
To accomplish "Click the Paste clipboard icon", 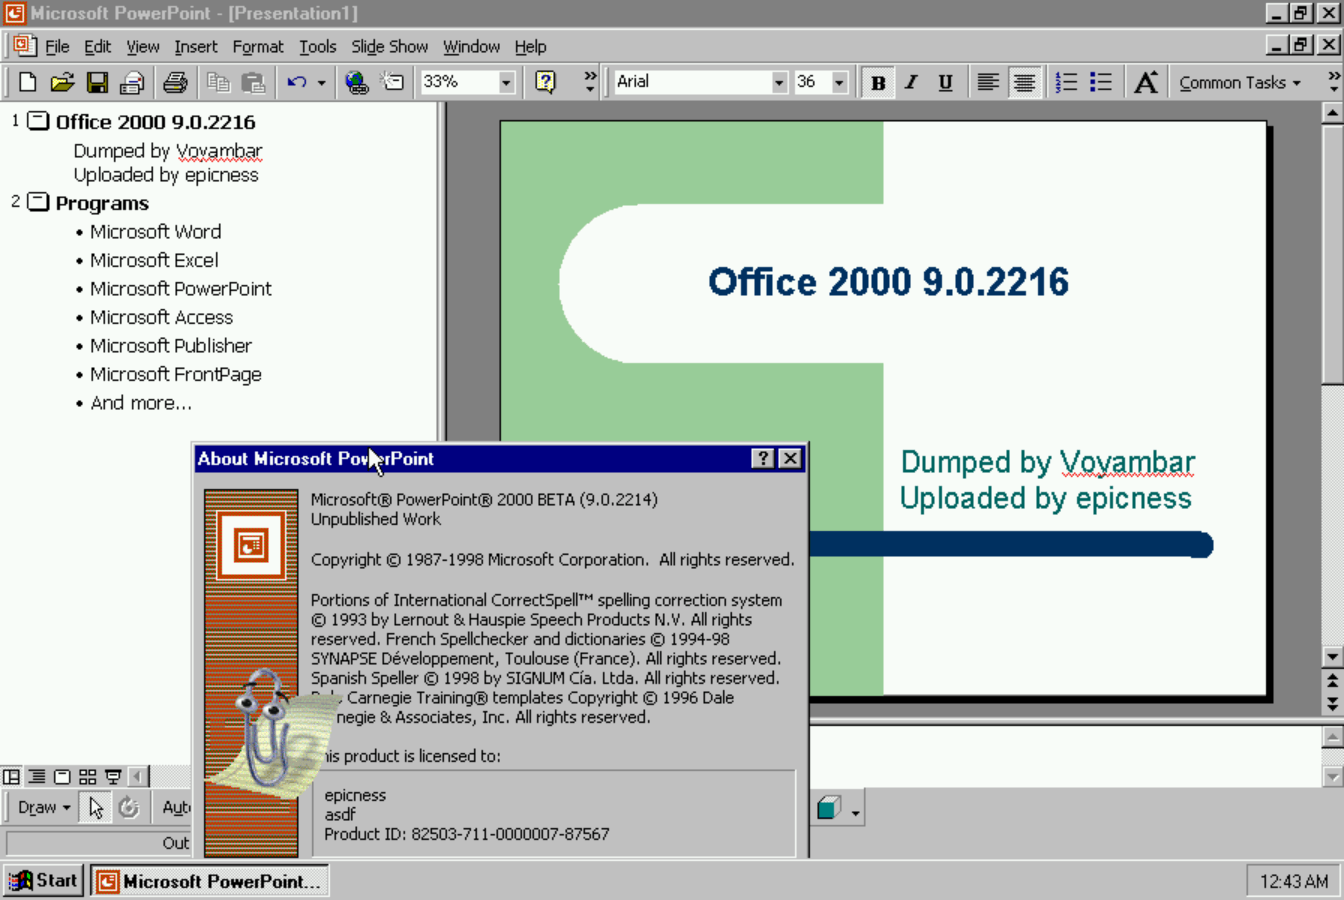I will pos(253,82).
